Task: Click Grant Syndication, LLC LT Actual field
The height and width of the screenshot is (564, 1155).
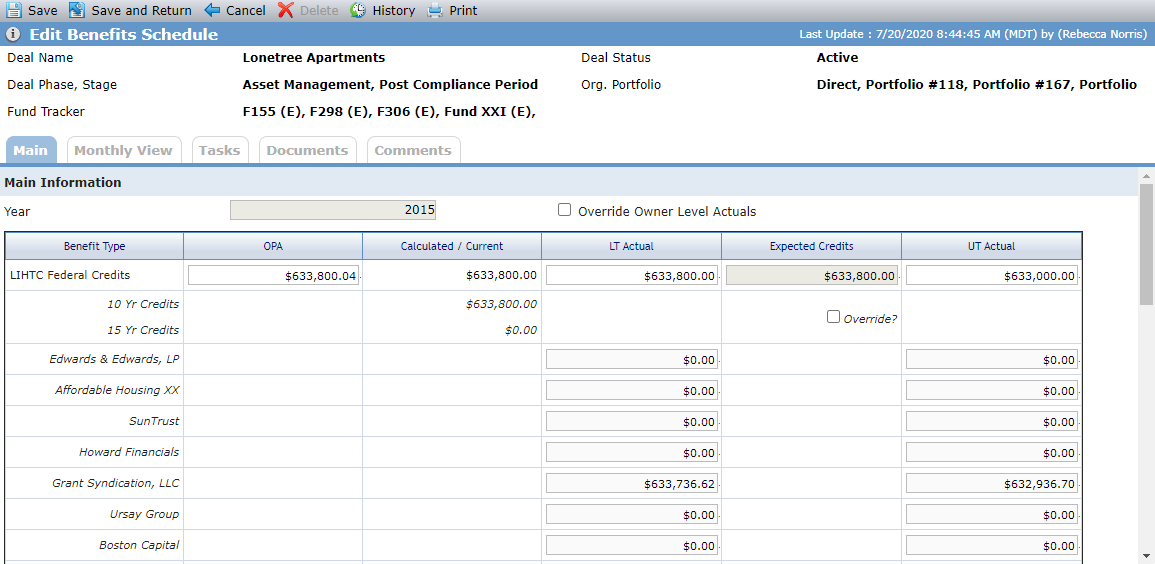Action: click(632, 483)
